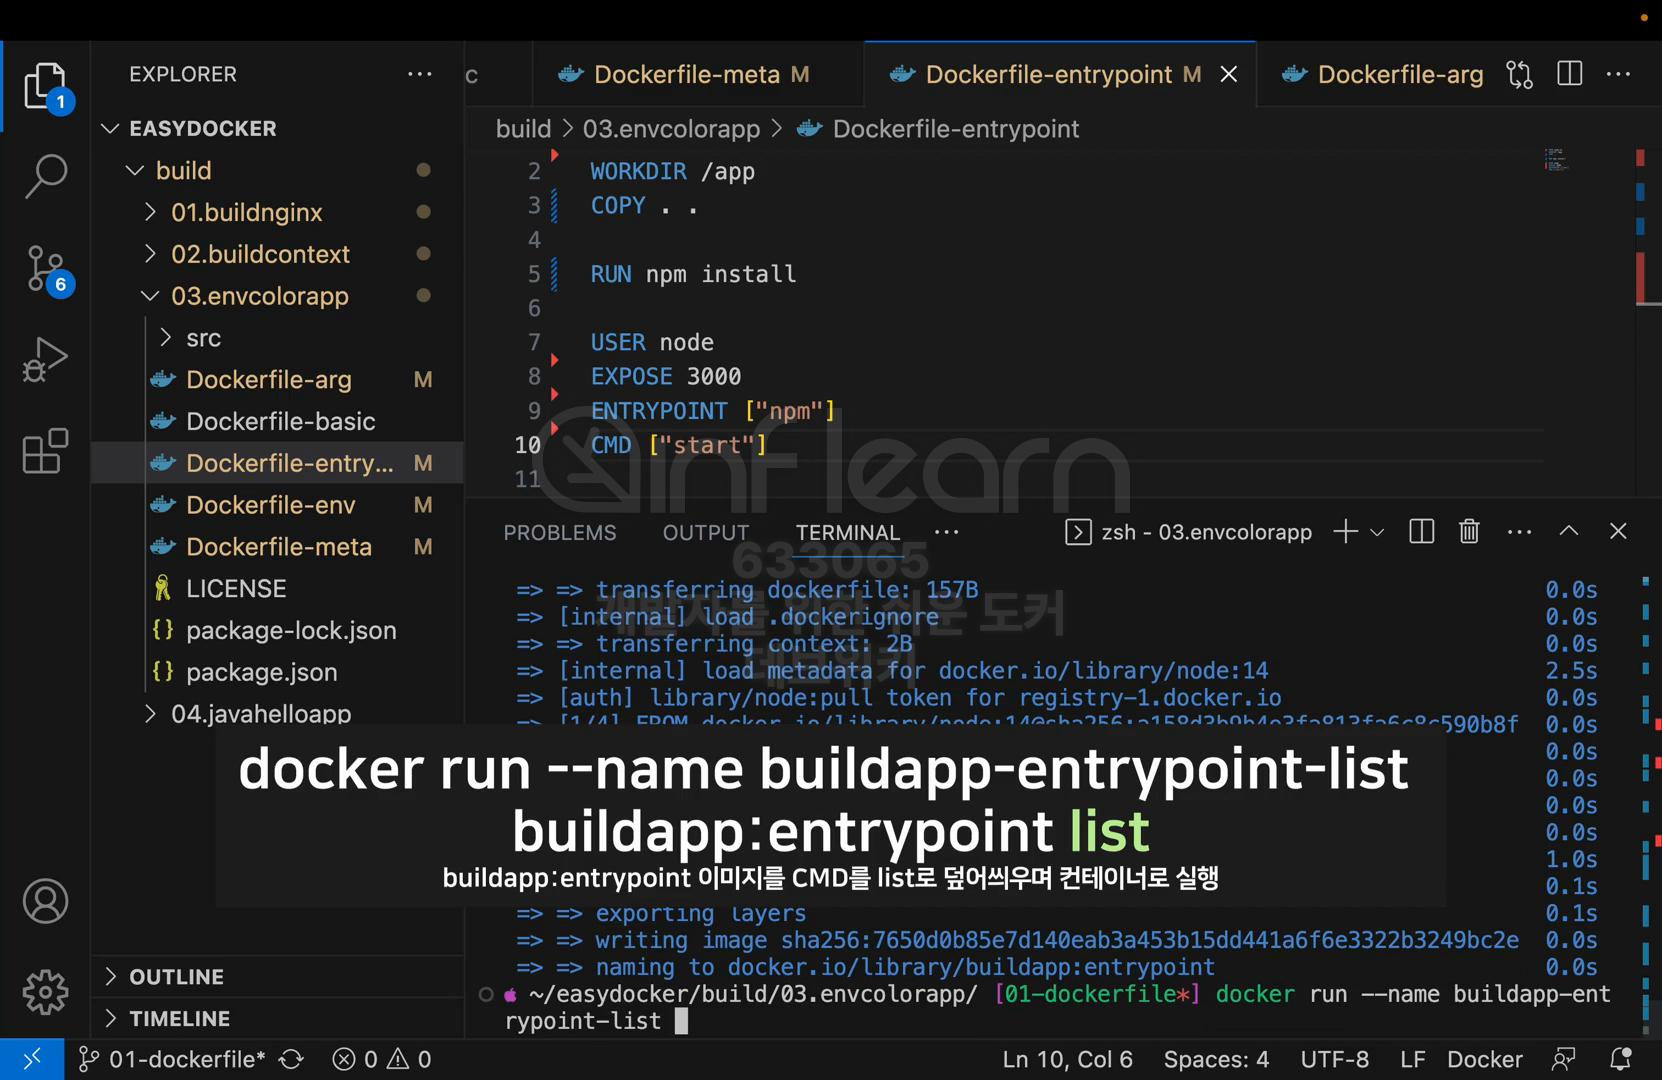Open editor more actions ellipsis
The width and height of the screenshot is (1662, 1080).
point(1619,74)
